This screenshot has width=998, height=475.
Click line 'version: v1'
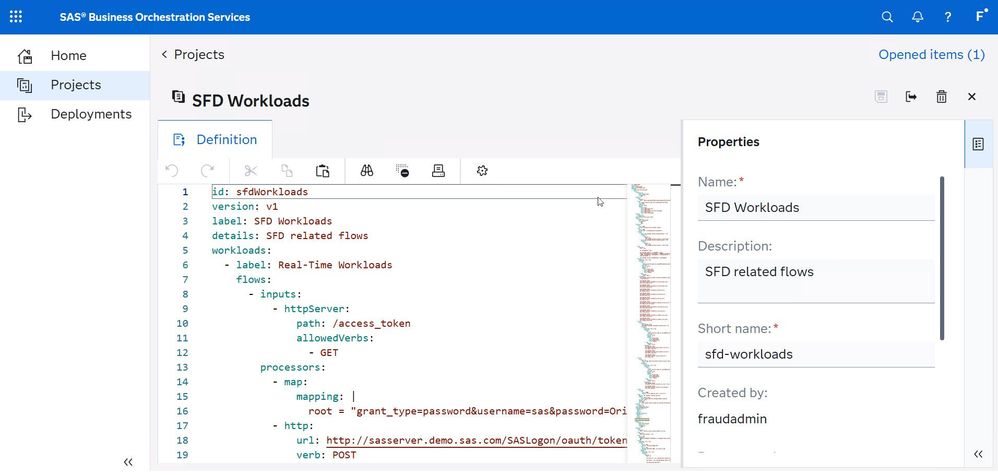(x=244, y=206)
